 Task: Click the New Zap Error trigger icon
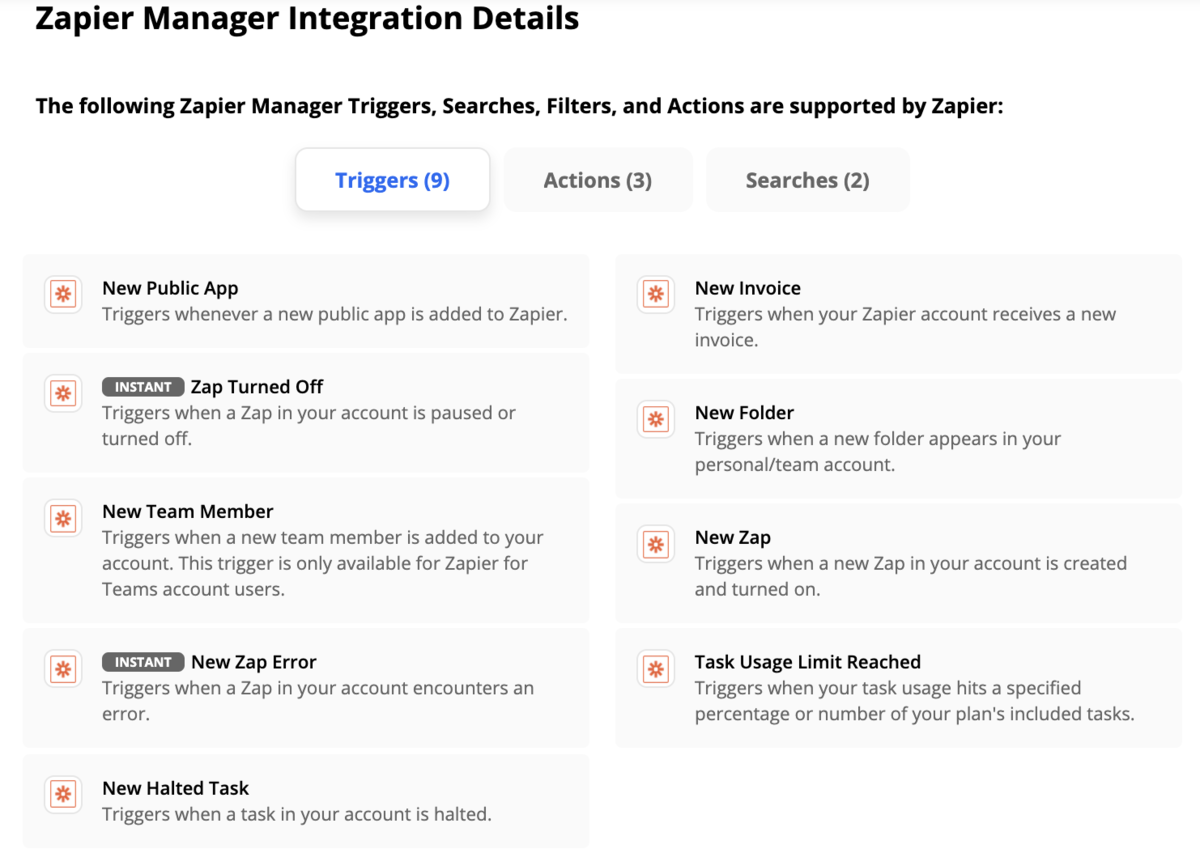pyautogui.click(x=63, y=668)
